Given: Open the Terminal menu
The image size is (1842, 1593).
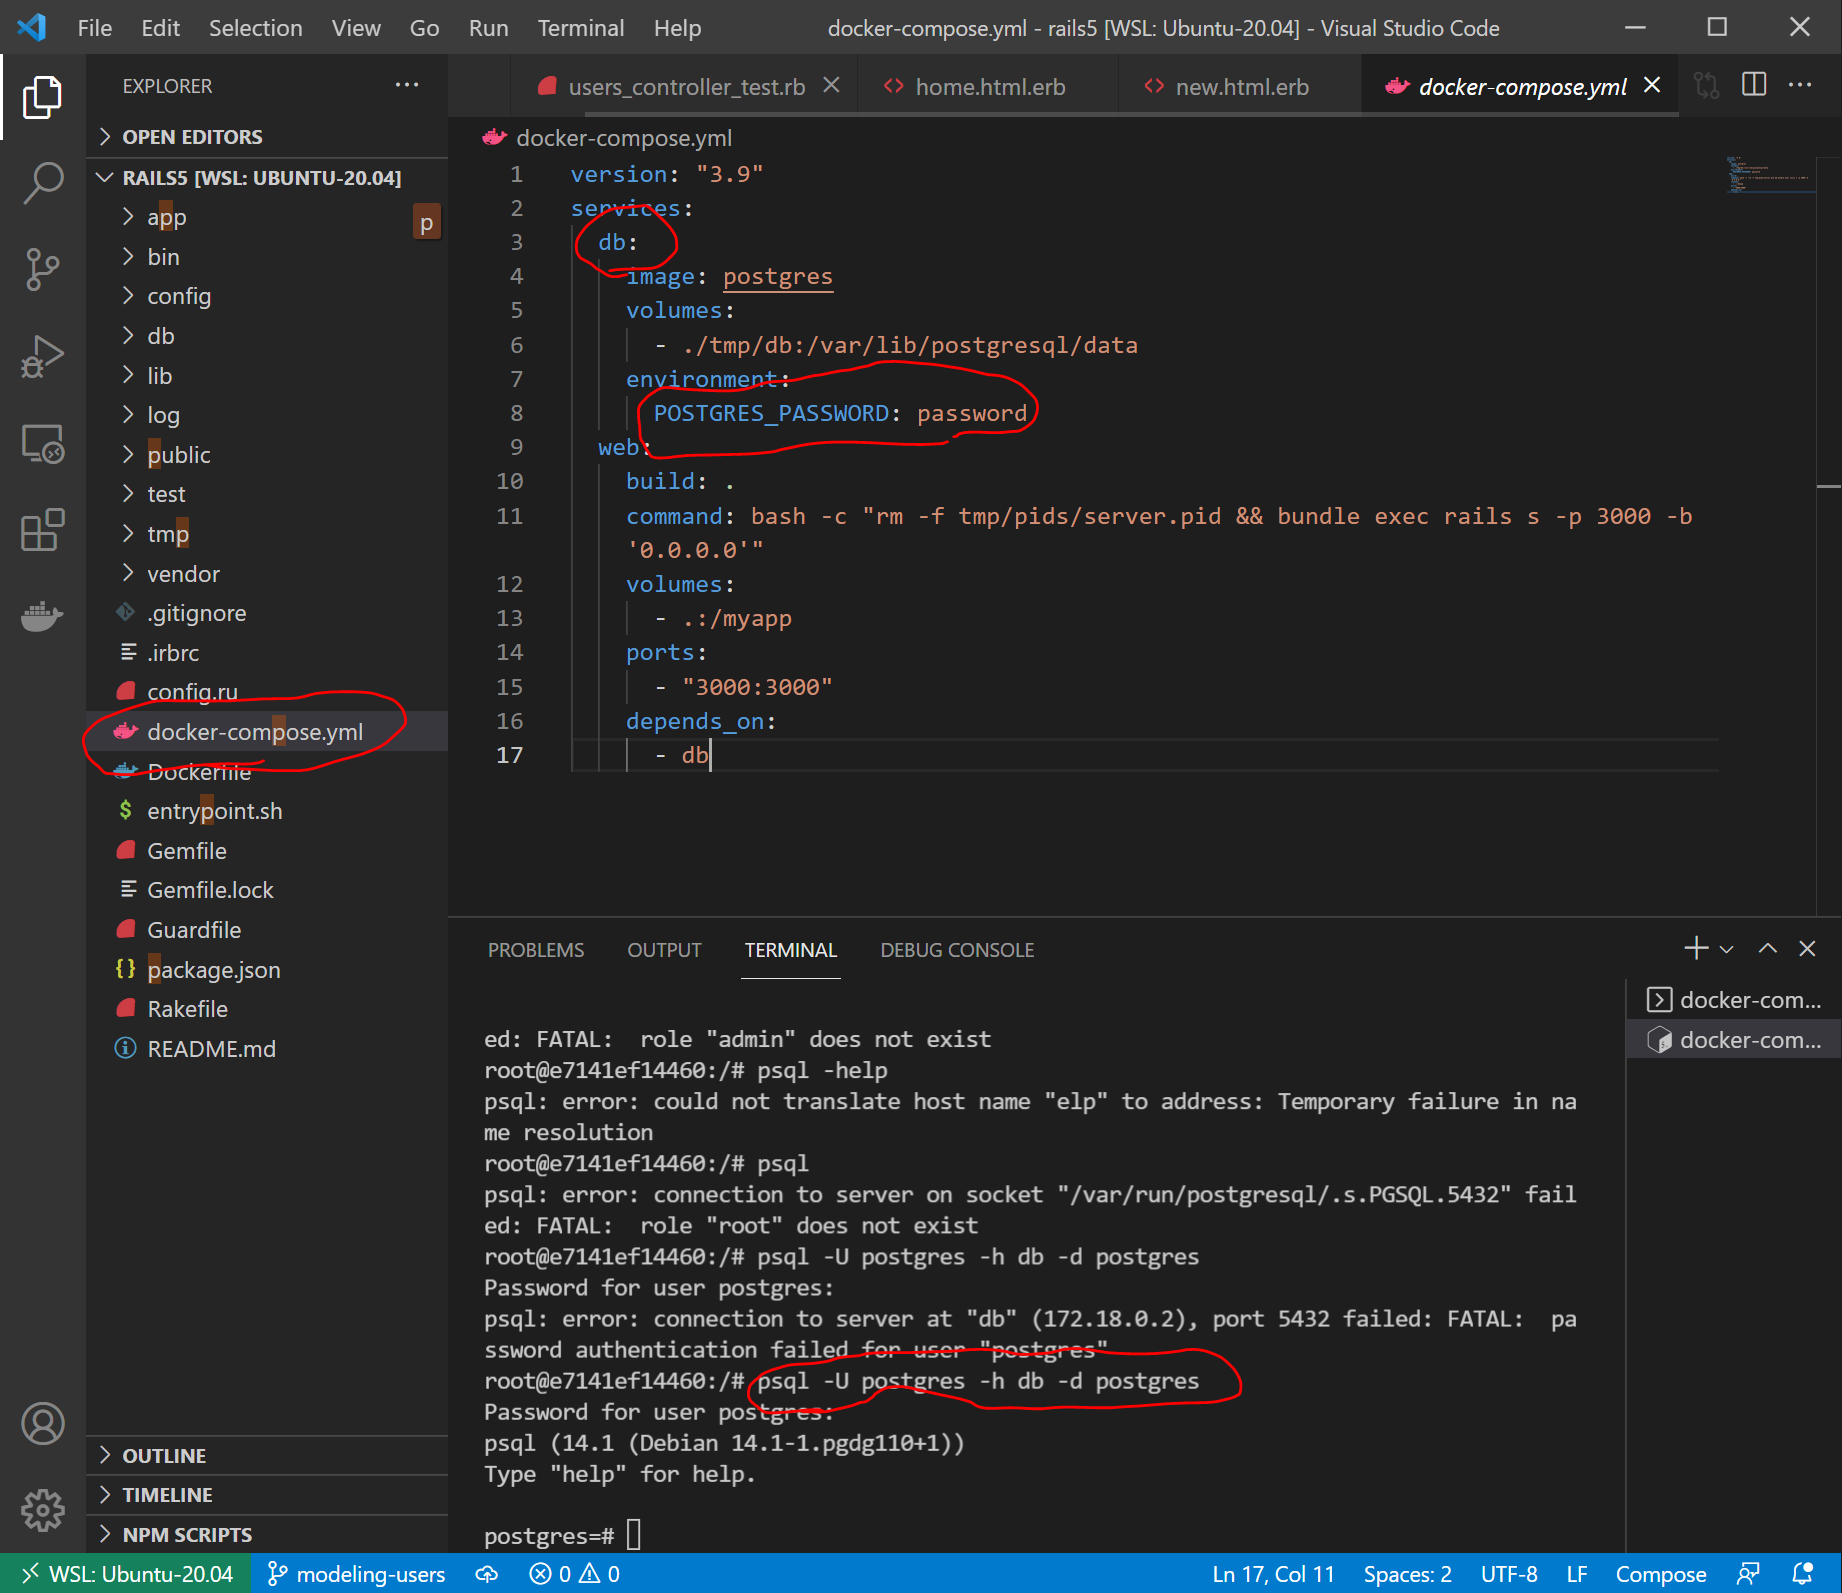Looking at the screenshot, I should click(581, 28).
